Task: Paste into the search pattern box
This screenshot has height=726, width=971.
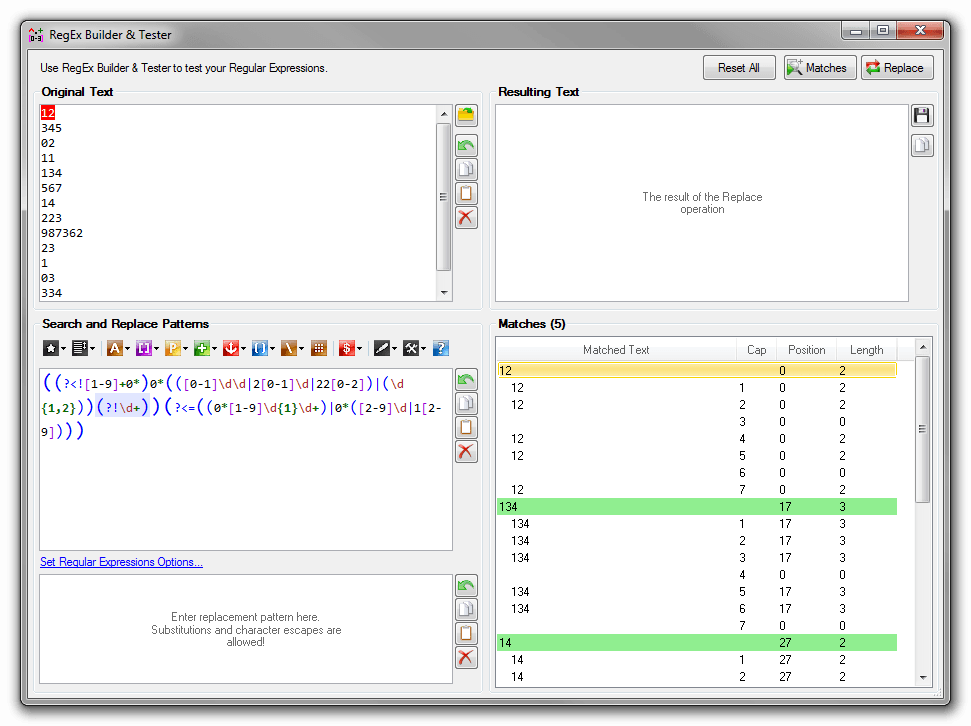Action: [466, 428]
